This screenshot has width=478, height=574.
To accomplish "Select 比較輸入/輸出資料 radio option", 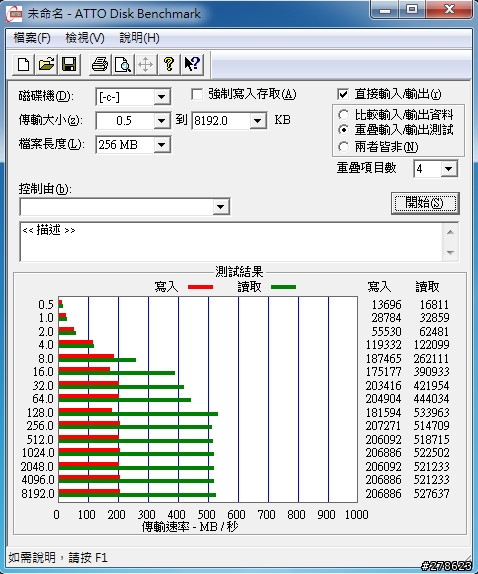I will (x=343, y=115).
